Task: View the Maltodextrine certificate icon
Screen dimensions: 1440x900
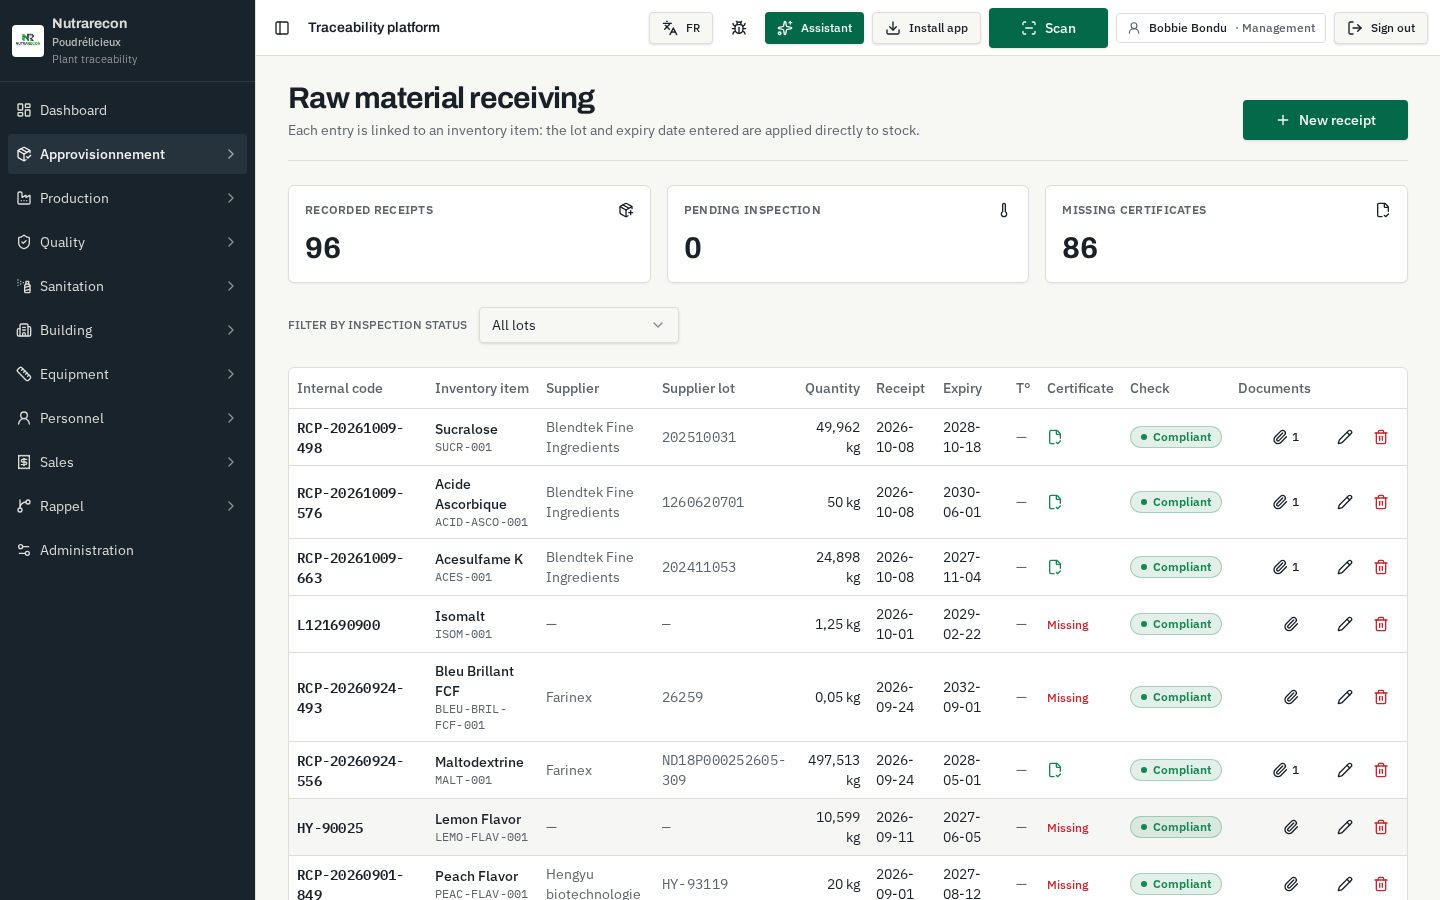Action: 1055,770
